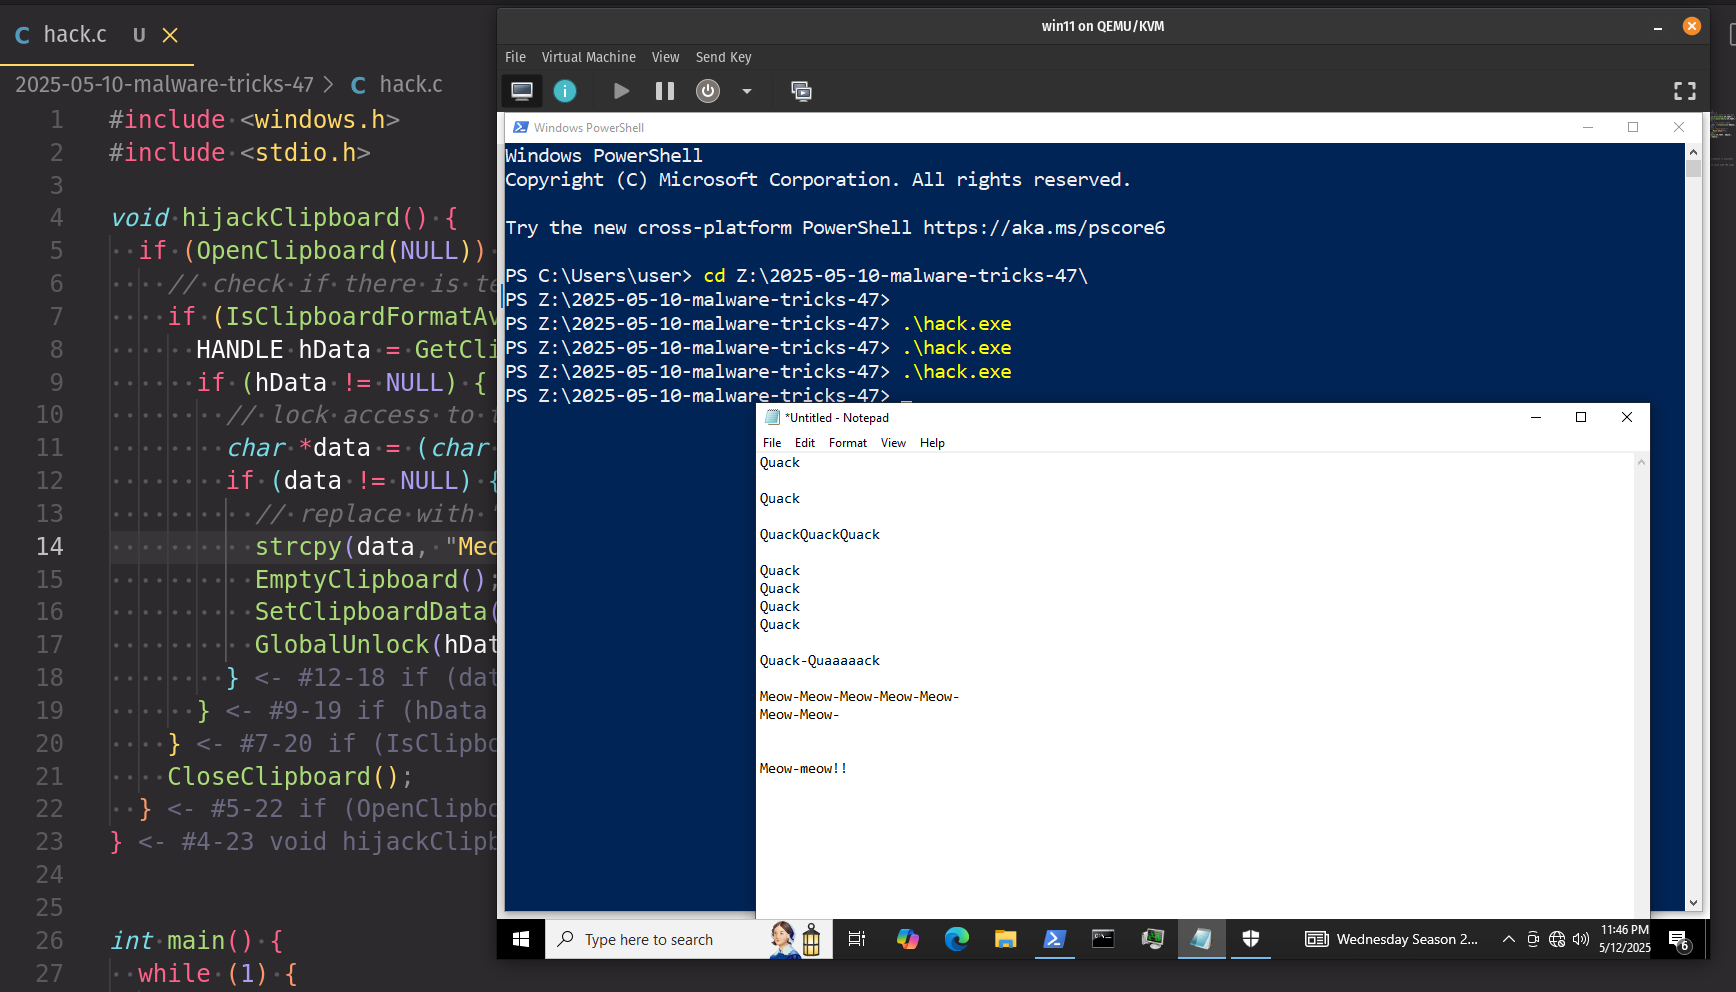Click the 2025-05-10-malware-tricks-47 breadcrumb
The height and width of the screenshot is (992, 1736).
(x=164, y=85)
